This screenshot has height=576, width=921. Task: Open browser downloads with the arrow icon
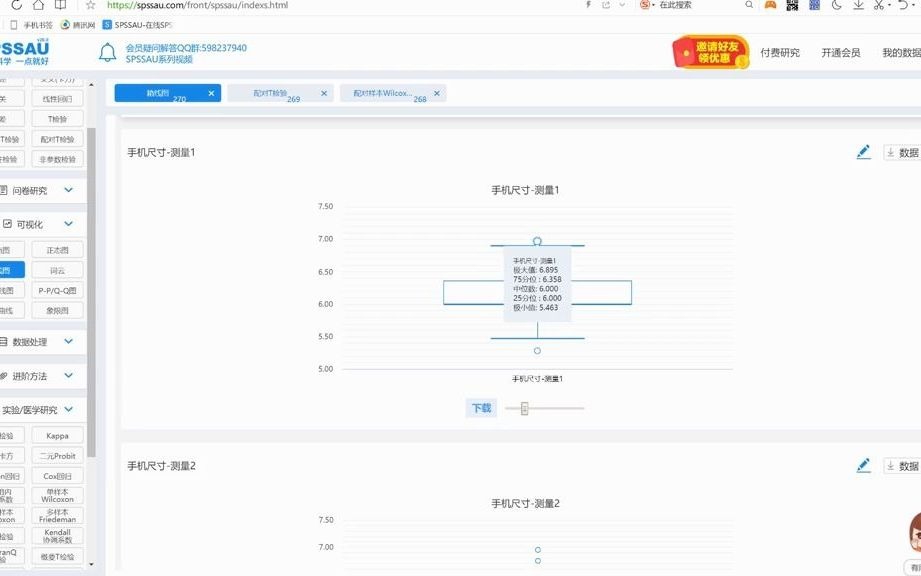[859, 5]
